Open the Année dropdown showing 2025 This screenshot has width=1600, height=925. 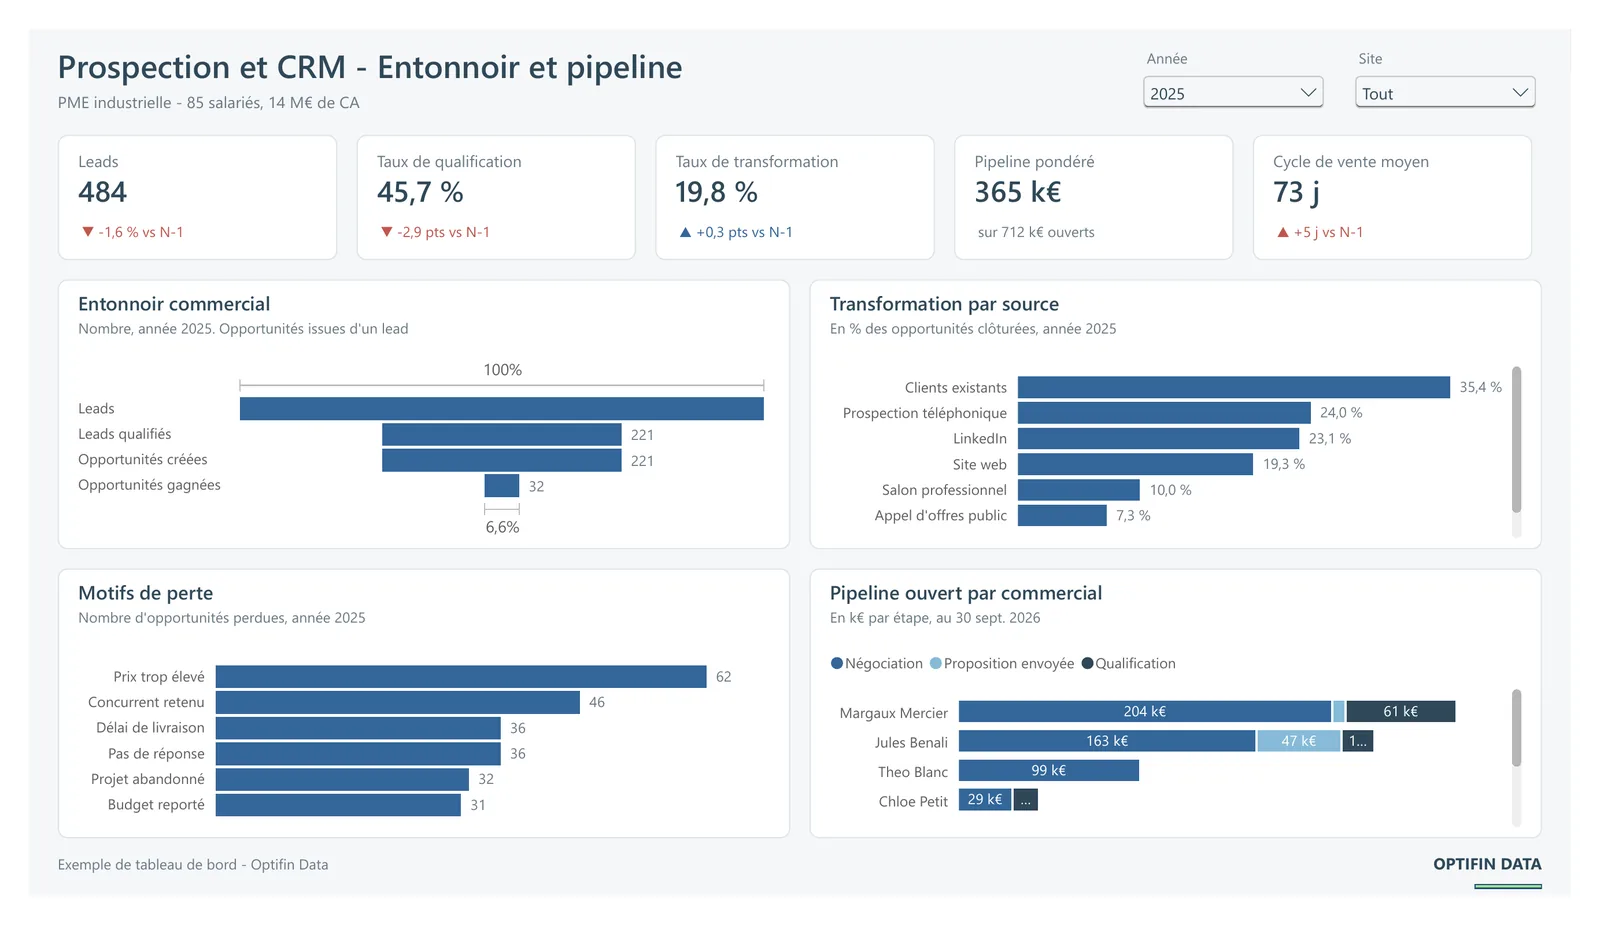[1233, 93]
